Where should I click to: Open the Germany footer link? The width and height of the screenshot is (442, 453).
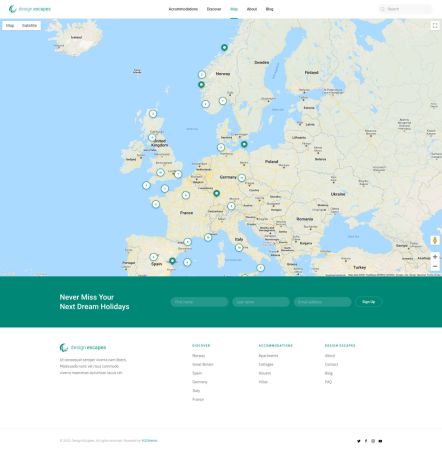200,382
